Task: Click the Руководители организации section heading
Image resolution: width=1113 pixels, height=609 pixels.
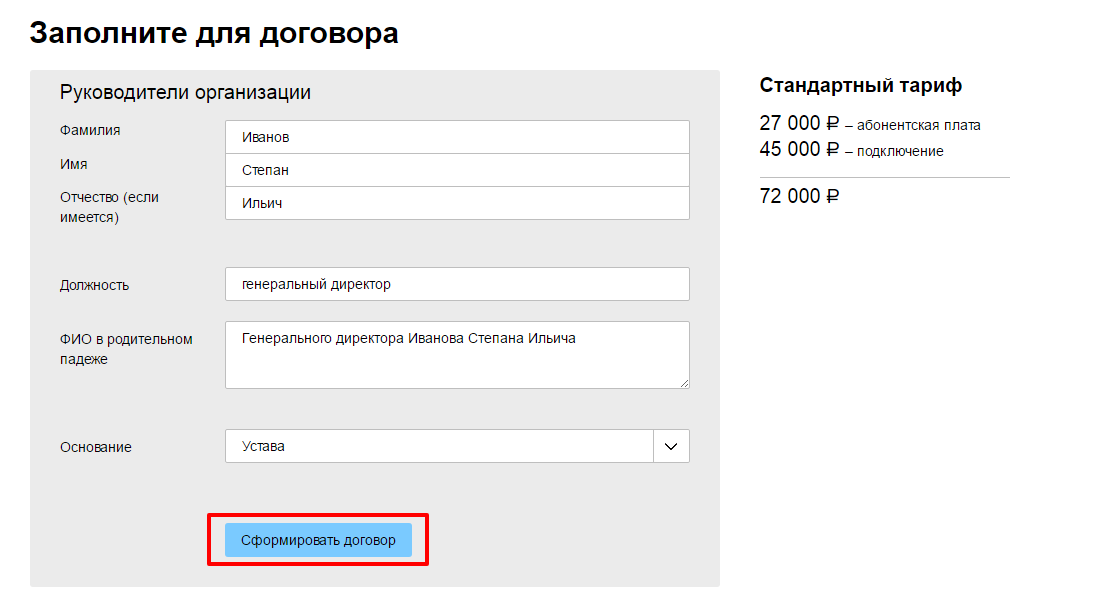Action: point(185,93)
